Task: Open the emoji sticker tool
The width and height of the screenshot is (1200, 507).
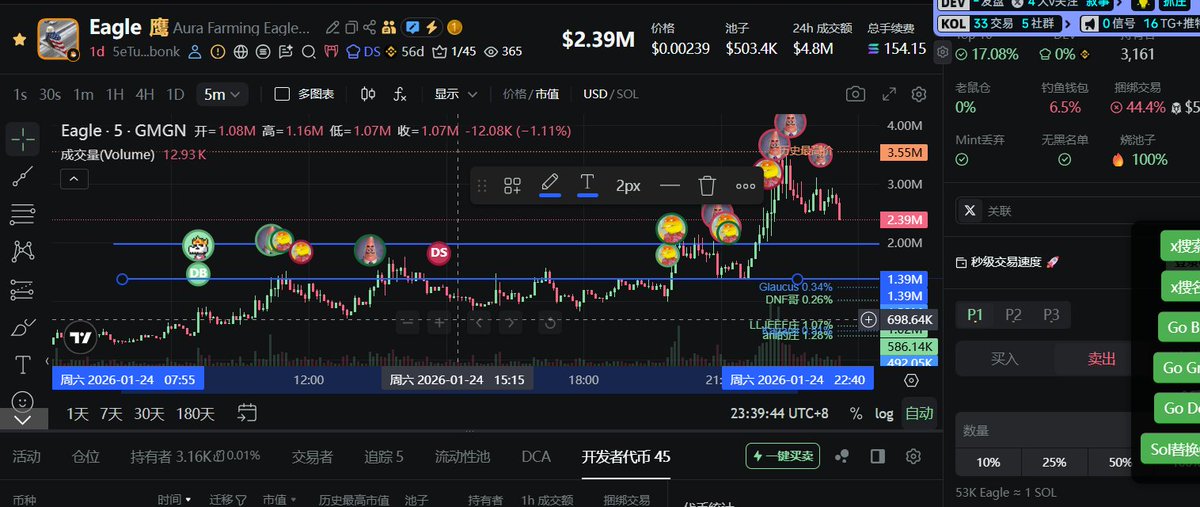Action: click(x=22, y=400)
